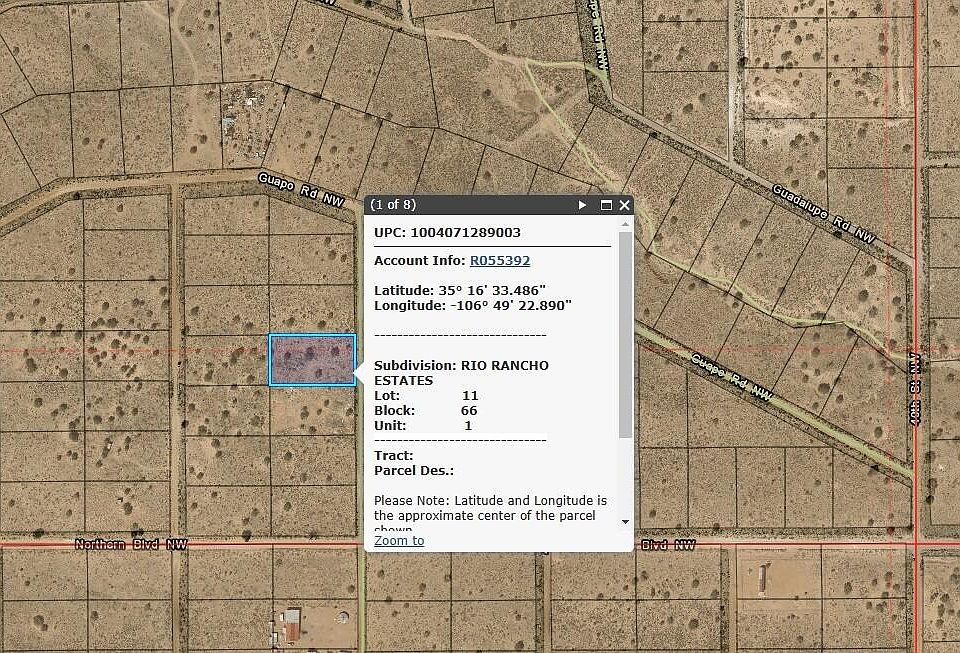Click popup scrollbar down arrow
Image resolution: width=960 pixels, height=653 pixels.
tap(626, 521)
